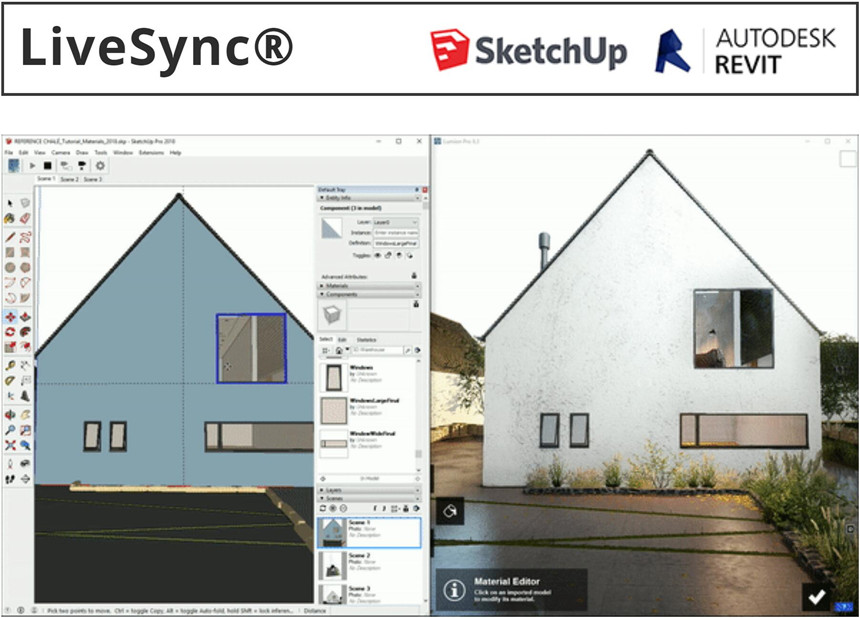Image resolution: width=860 pixels, height=618 pixels.
Task: Open the Layer dropdown in Entity Info
Action: click(x=395, y=222)
